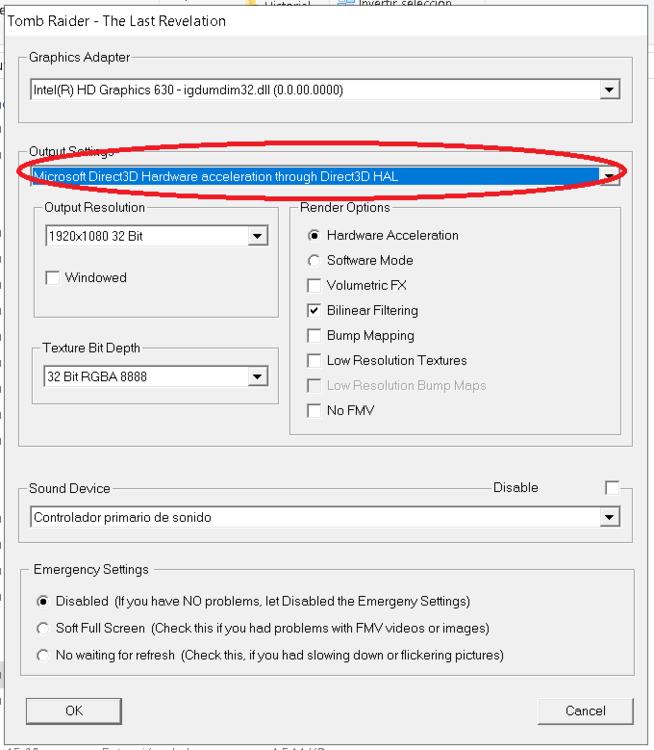Uncheck Bilinear Filtering option

[314, 311]
